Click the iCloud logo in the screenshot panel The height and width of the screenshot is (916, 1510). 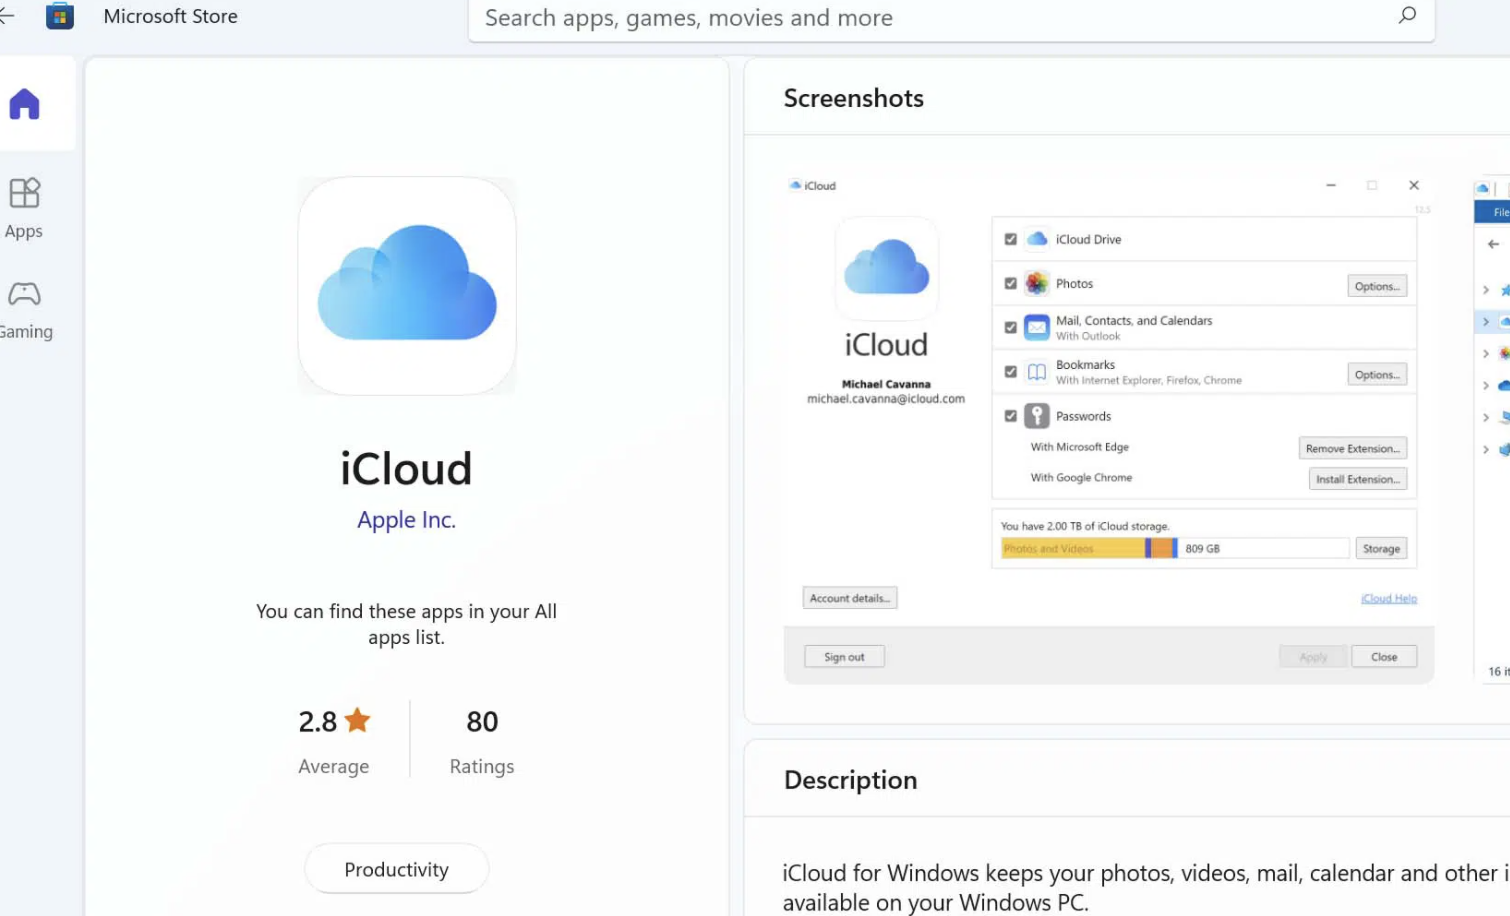click(887, 268)
